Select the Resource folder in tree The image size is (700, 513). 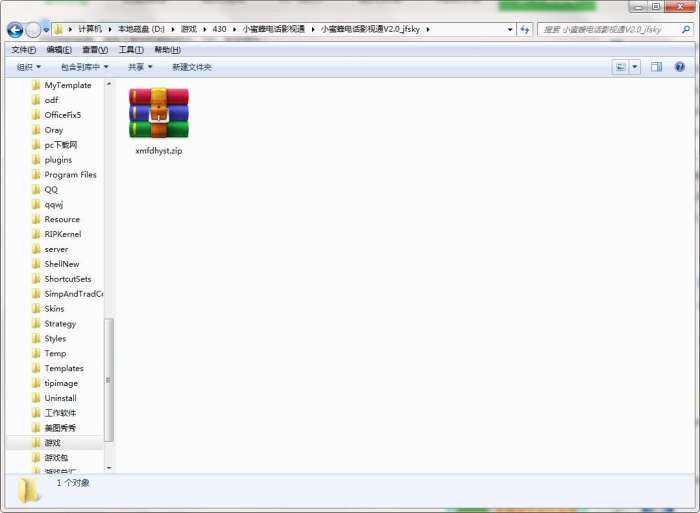(56, 219)
